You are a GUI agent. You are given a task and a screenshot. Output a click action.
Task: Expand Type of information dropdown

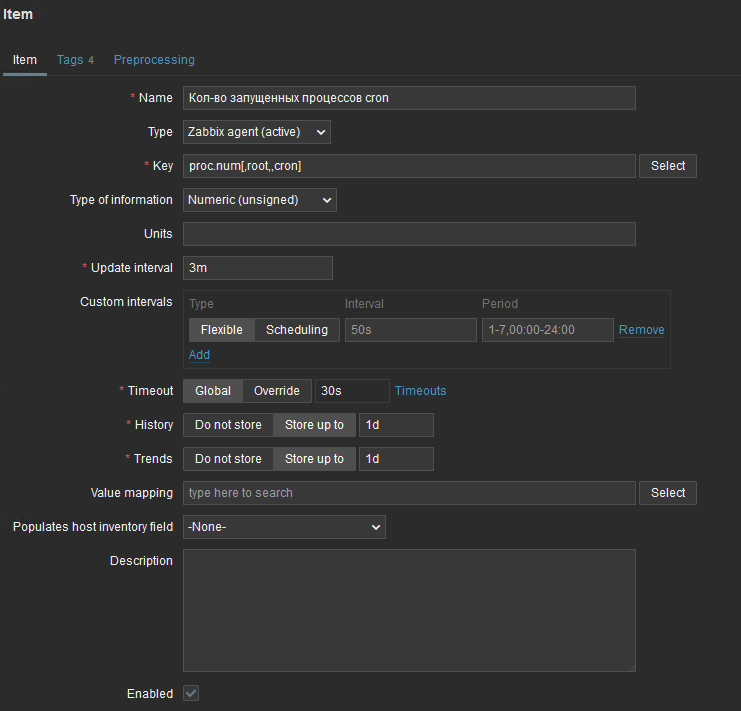[x=259, y=200]
